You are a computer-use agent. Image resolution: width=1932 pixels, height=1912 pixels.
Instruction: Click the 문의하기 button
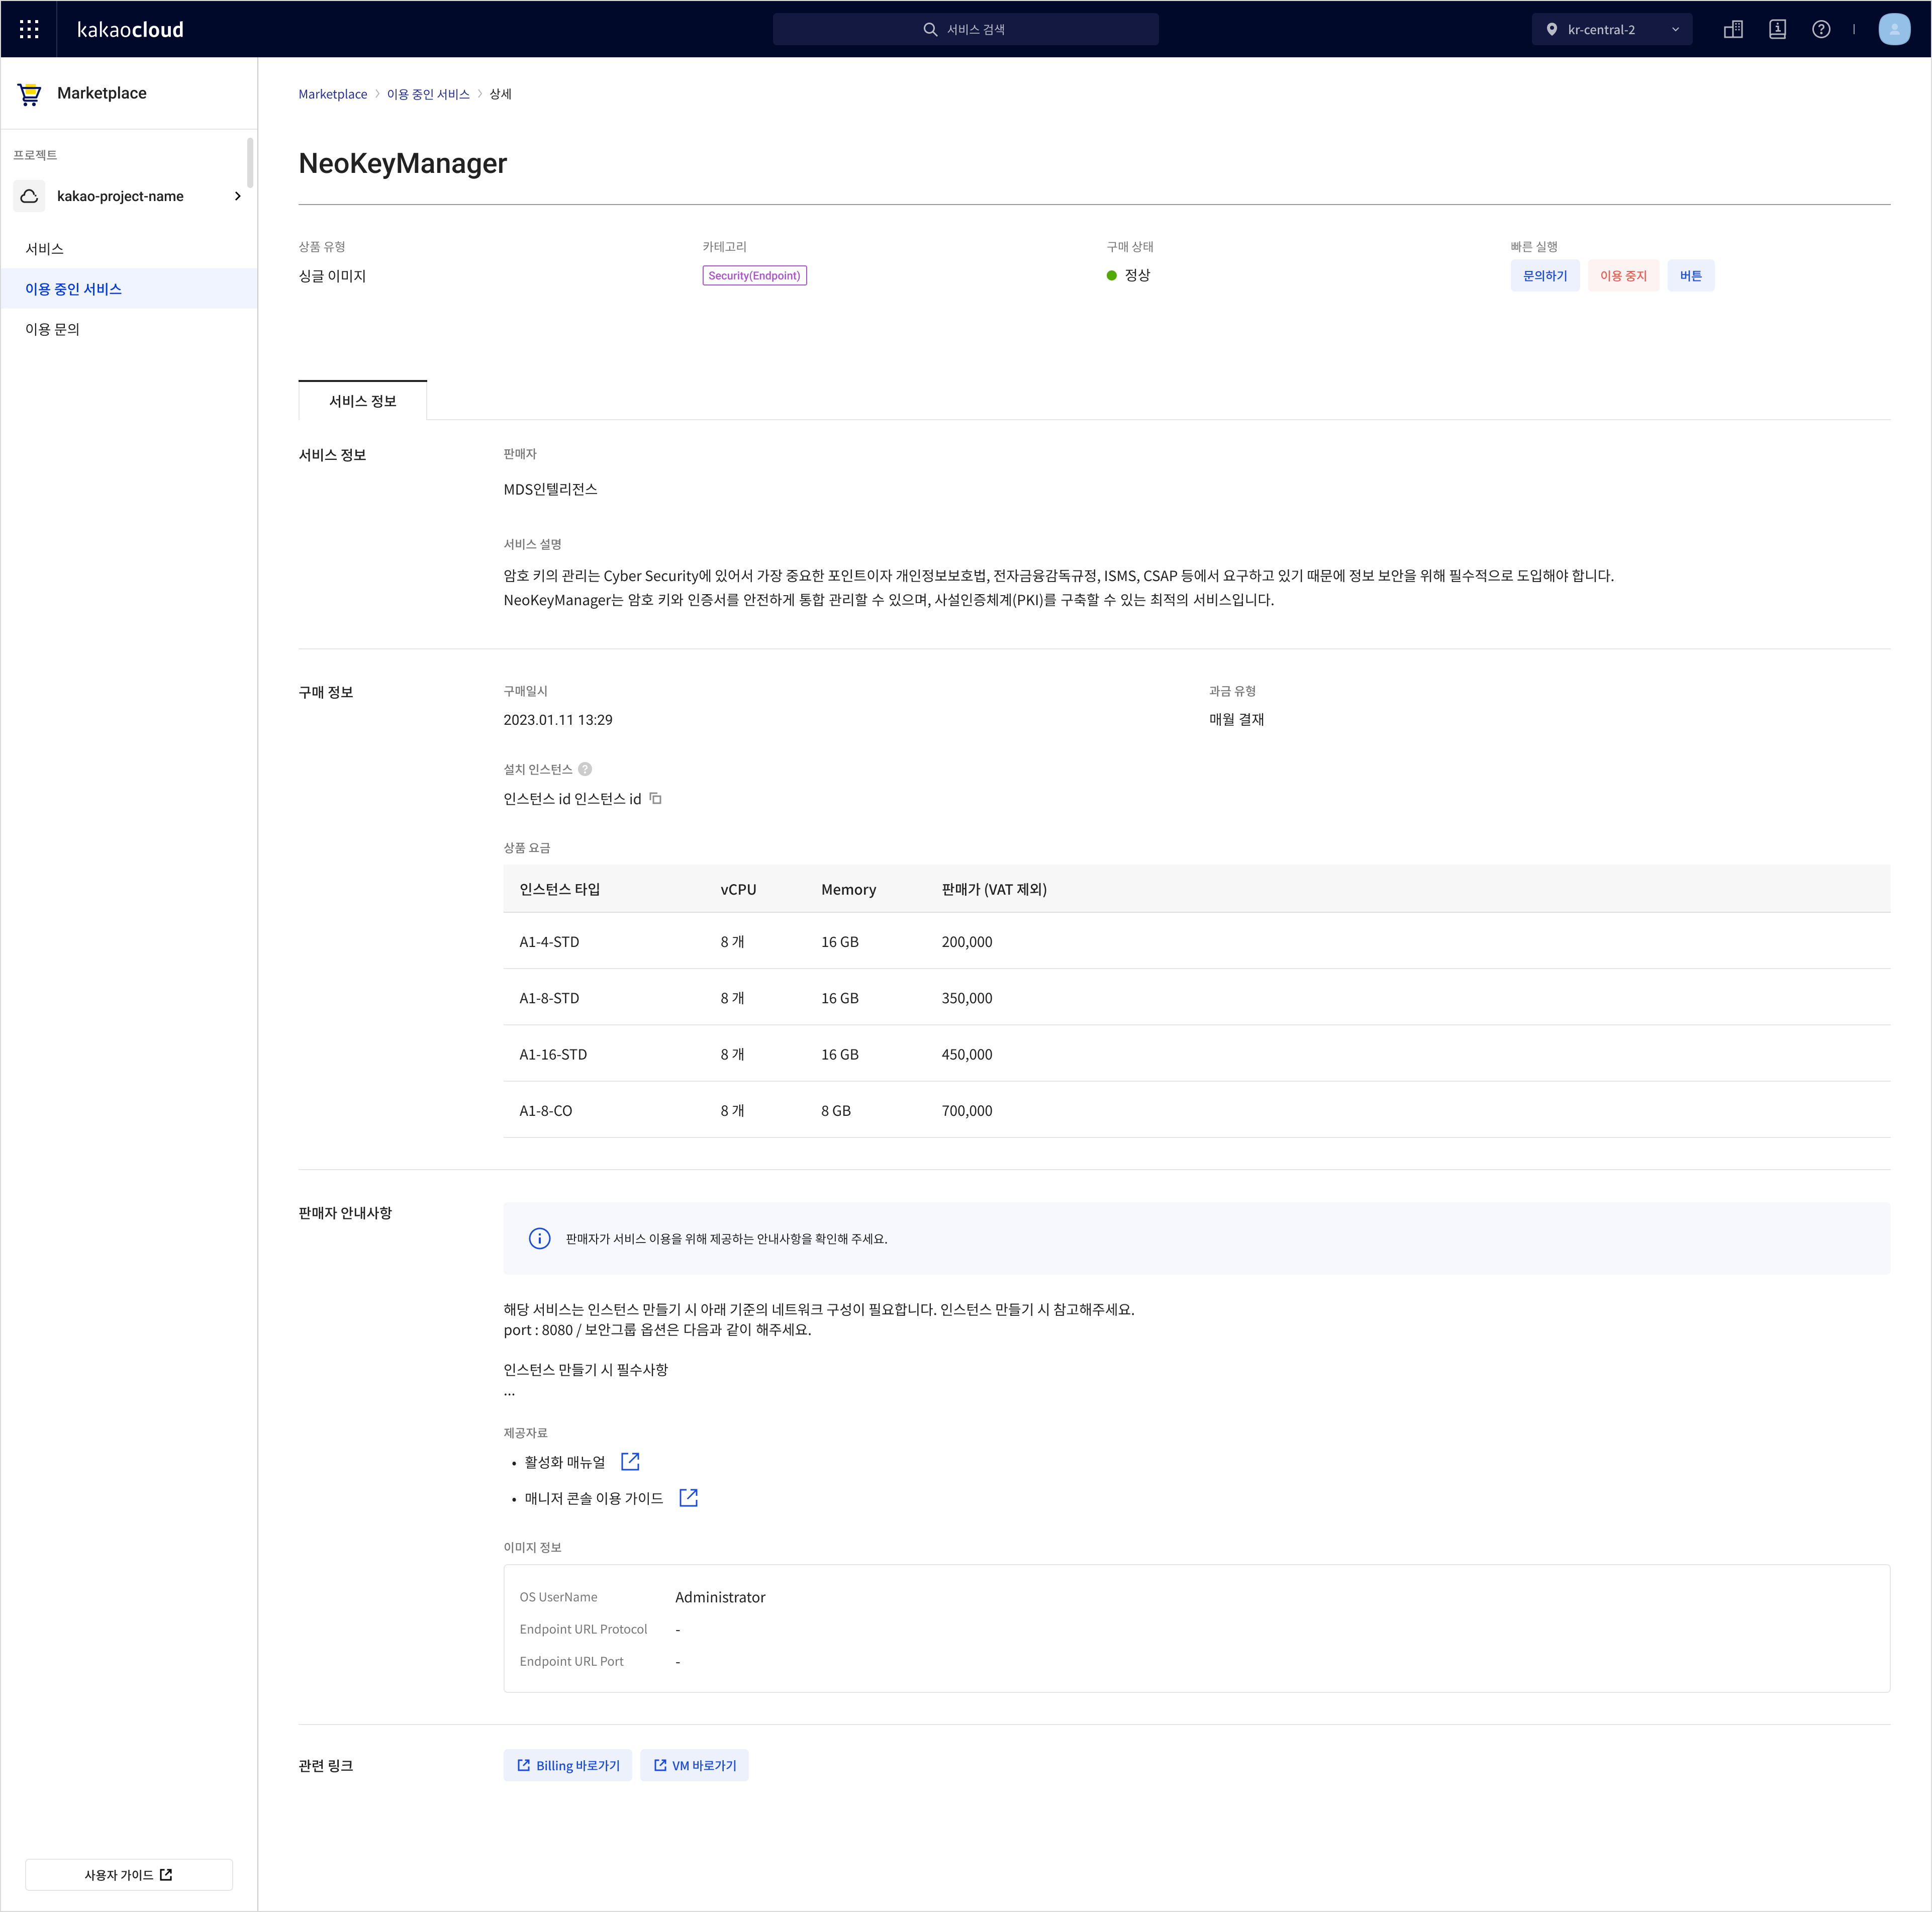click(1544, 276)
